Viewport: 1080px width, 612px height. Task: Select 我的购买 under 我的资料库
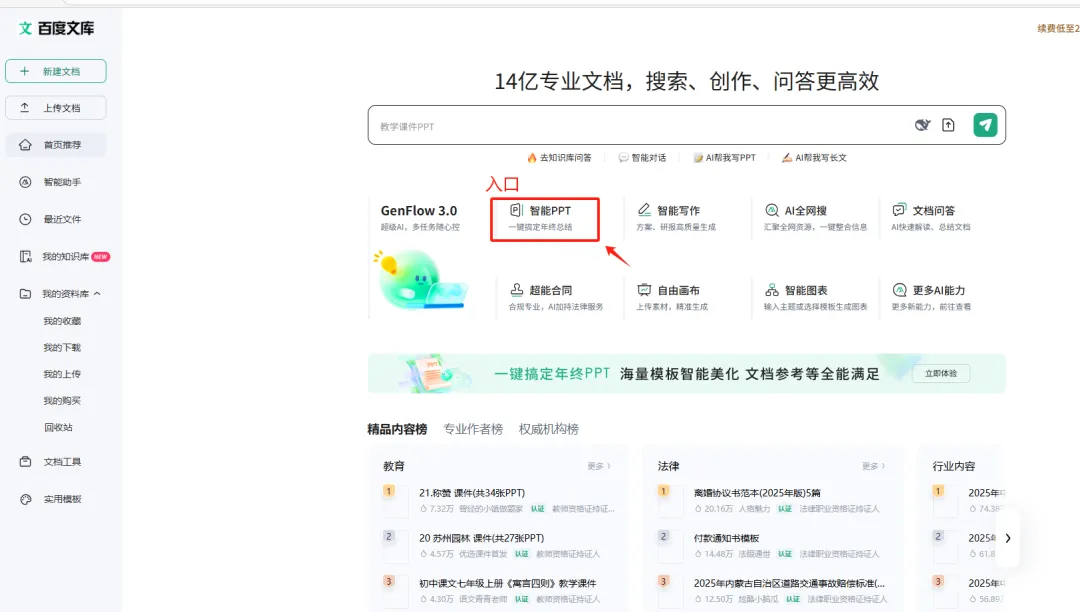[62, 401]
